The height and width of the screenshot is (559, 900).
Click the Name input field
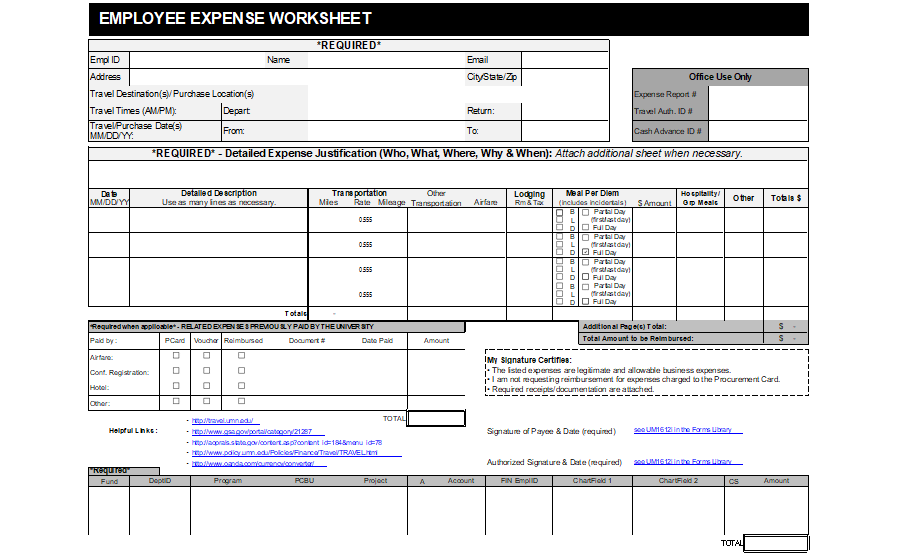(386, 60)
